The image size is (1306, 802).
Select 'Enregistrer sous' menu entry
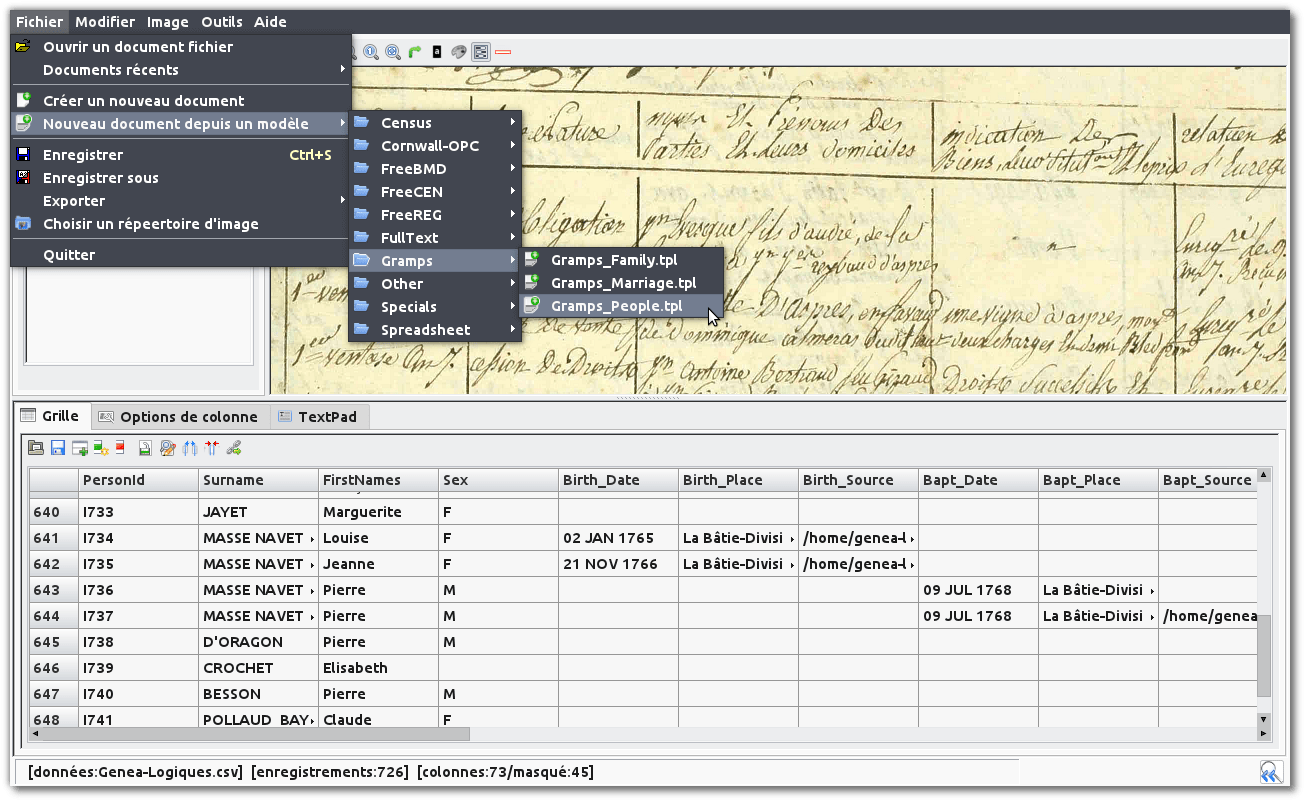(180, 178)
